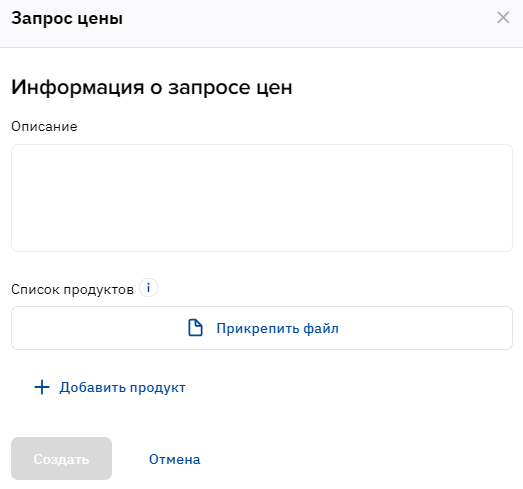Abort the price request via Отмена

(174, 459)
